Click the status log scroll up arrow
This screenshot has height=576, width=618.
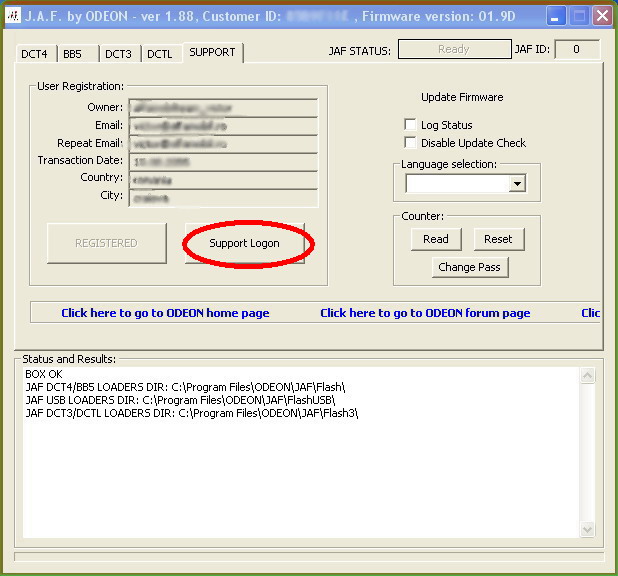tap(587, 375)
